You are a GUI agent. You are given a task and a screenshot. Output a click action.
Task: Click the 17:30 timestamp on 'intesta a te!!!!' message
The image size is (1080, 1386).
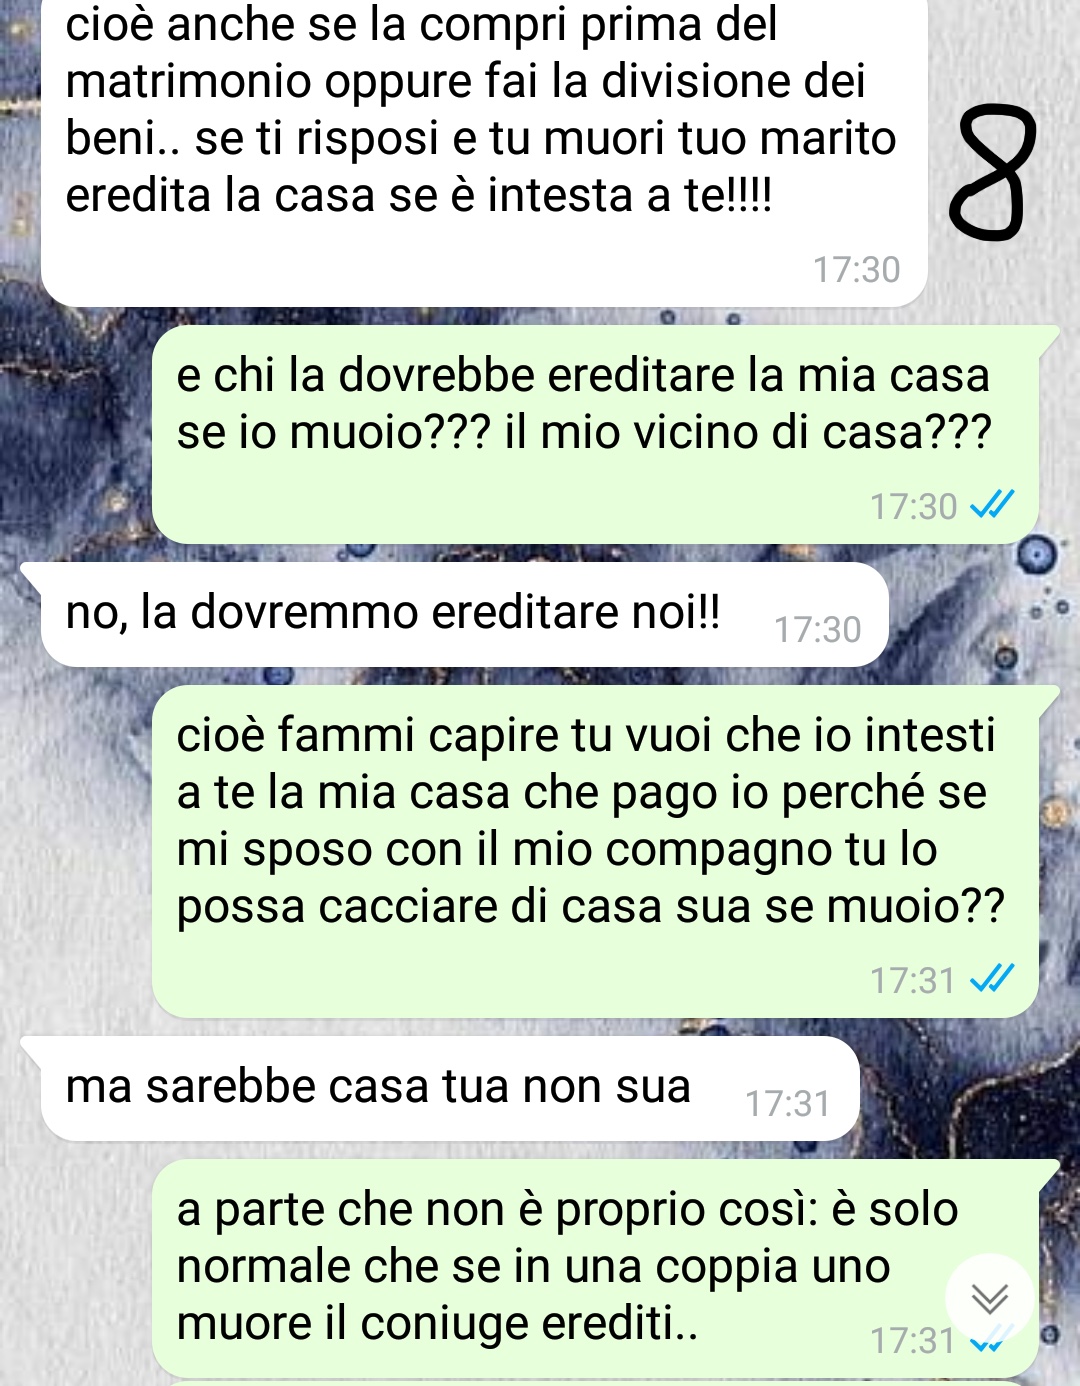pos(856,270)
